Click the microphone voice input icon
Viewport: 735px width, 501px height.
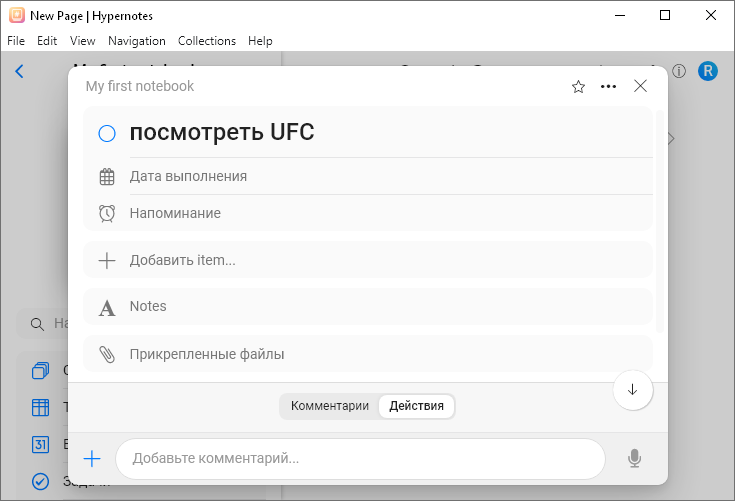(634, 459)
